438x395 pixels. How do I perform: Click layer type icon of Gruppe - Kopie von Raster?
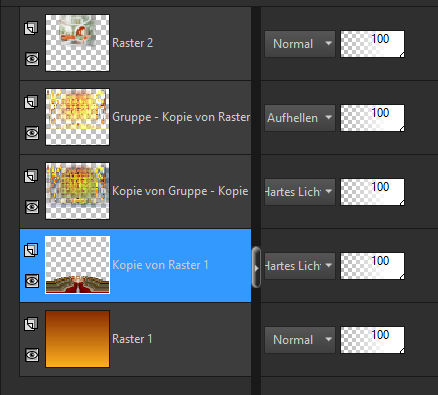tap(31, 102)
